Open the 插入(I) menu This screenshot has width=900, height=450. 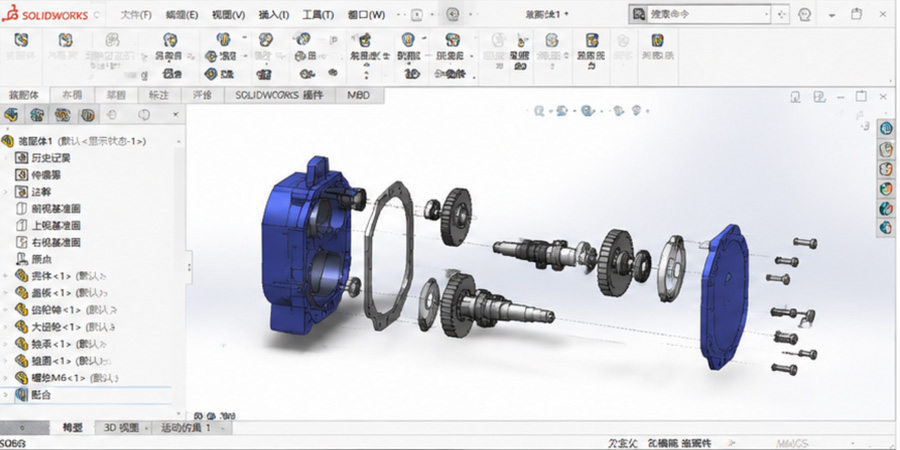pyautogui.click(x=274, y=15)
